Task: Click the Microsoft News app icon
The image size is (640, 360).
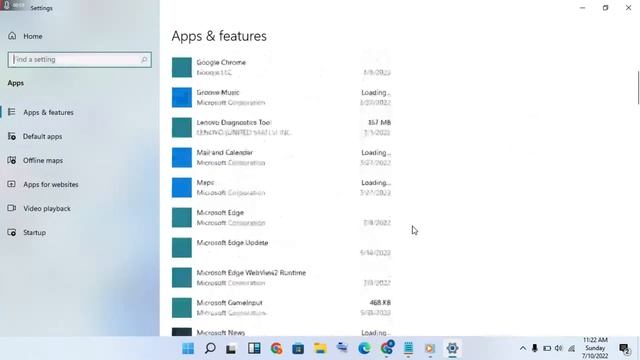Action: [182, 332]
